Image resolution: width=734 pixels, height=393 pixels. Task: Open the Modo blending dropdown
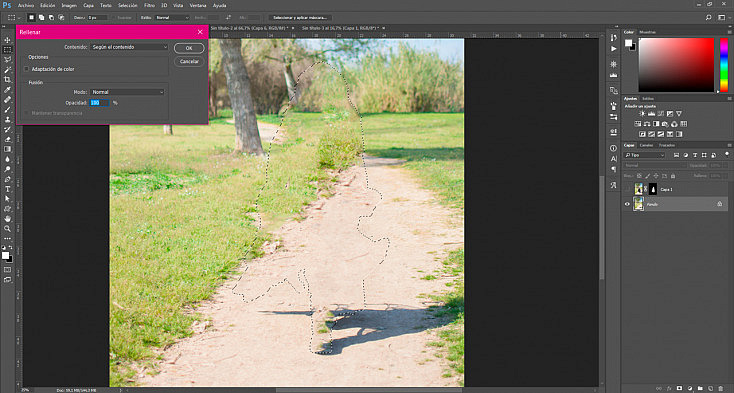click(x=127, y=92)
